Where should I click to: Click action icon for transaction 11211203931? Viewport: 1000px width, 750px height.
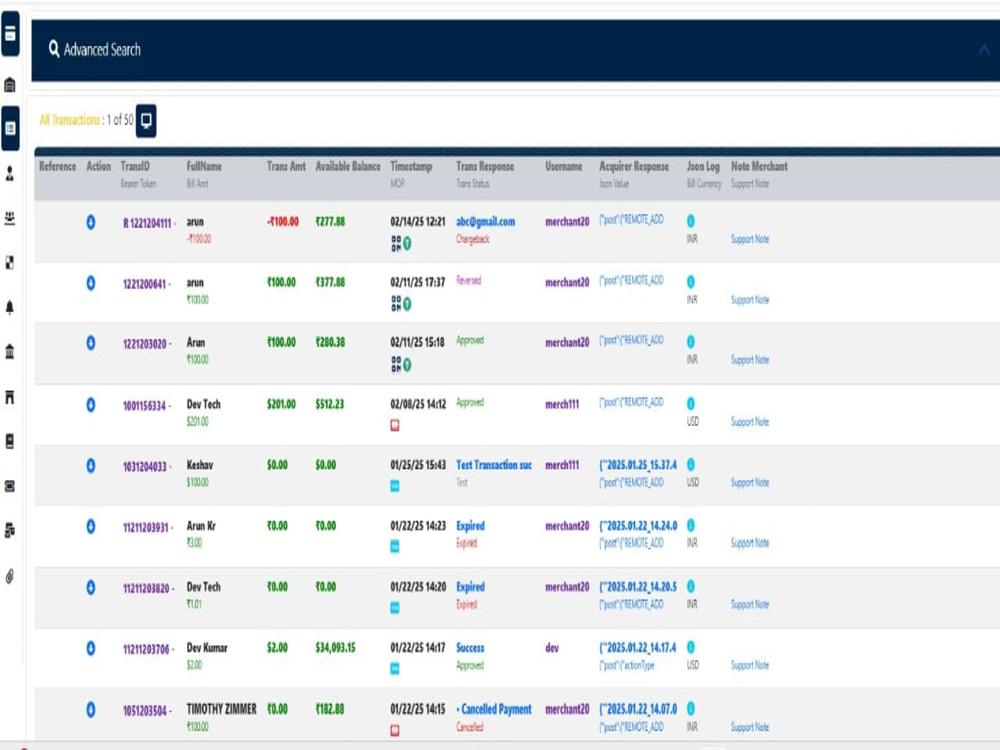[91, 526]
